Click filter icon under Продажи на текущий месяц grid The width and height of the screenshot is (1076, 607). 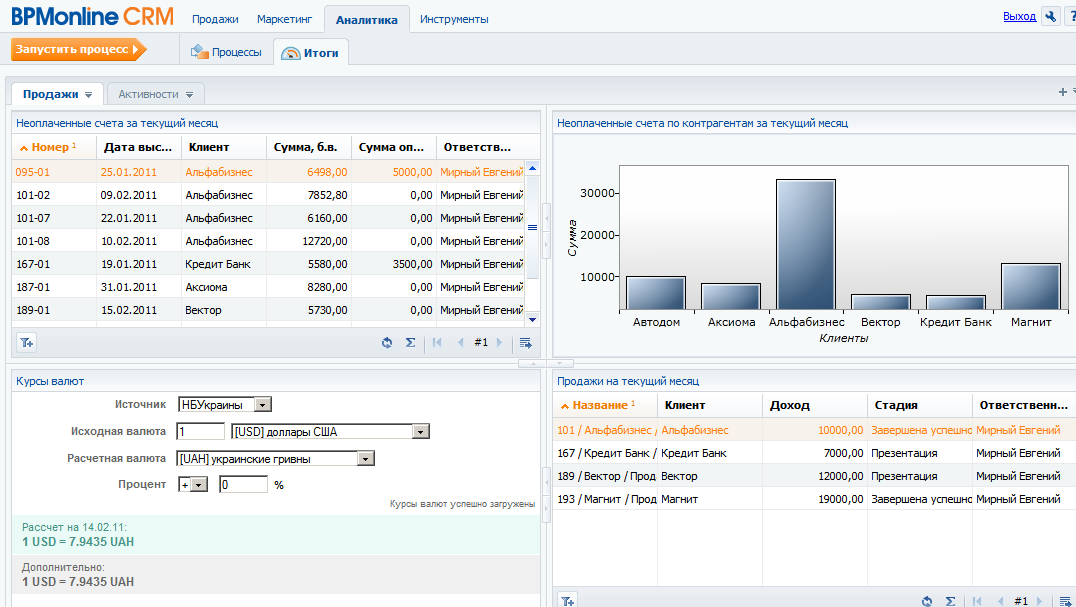coord(567,601)
